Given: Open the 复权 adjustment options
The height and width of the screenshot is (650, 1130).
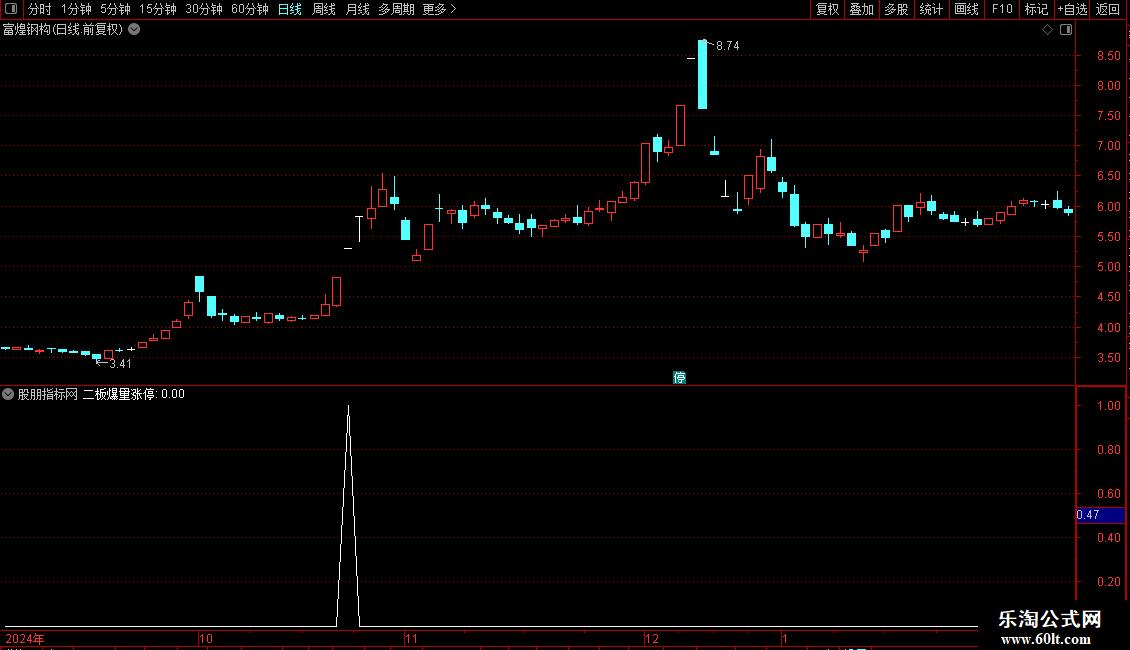Looking at the screenshot, I should click(x=827, y=9).
